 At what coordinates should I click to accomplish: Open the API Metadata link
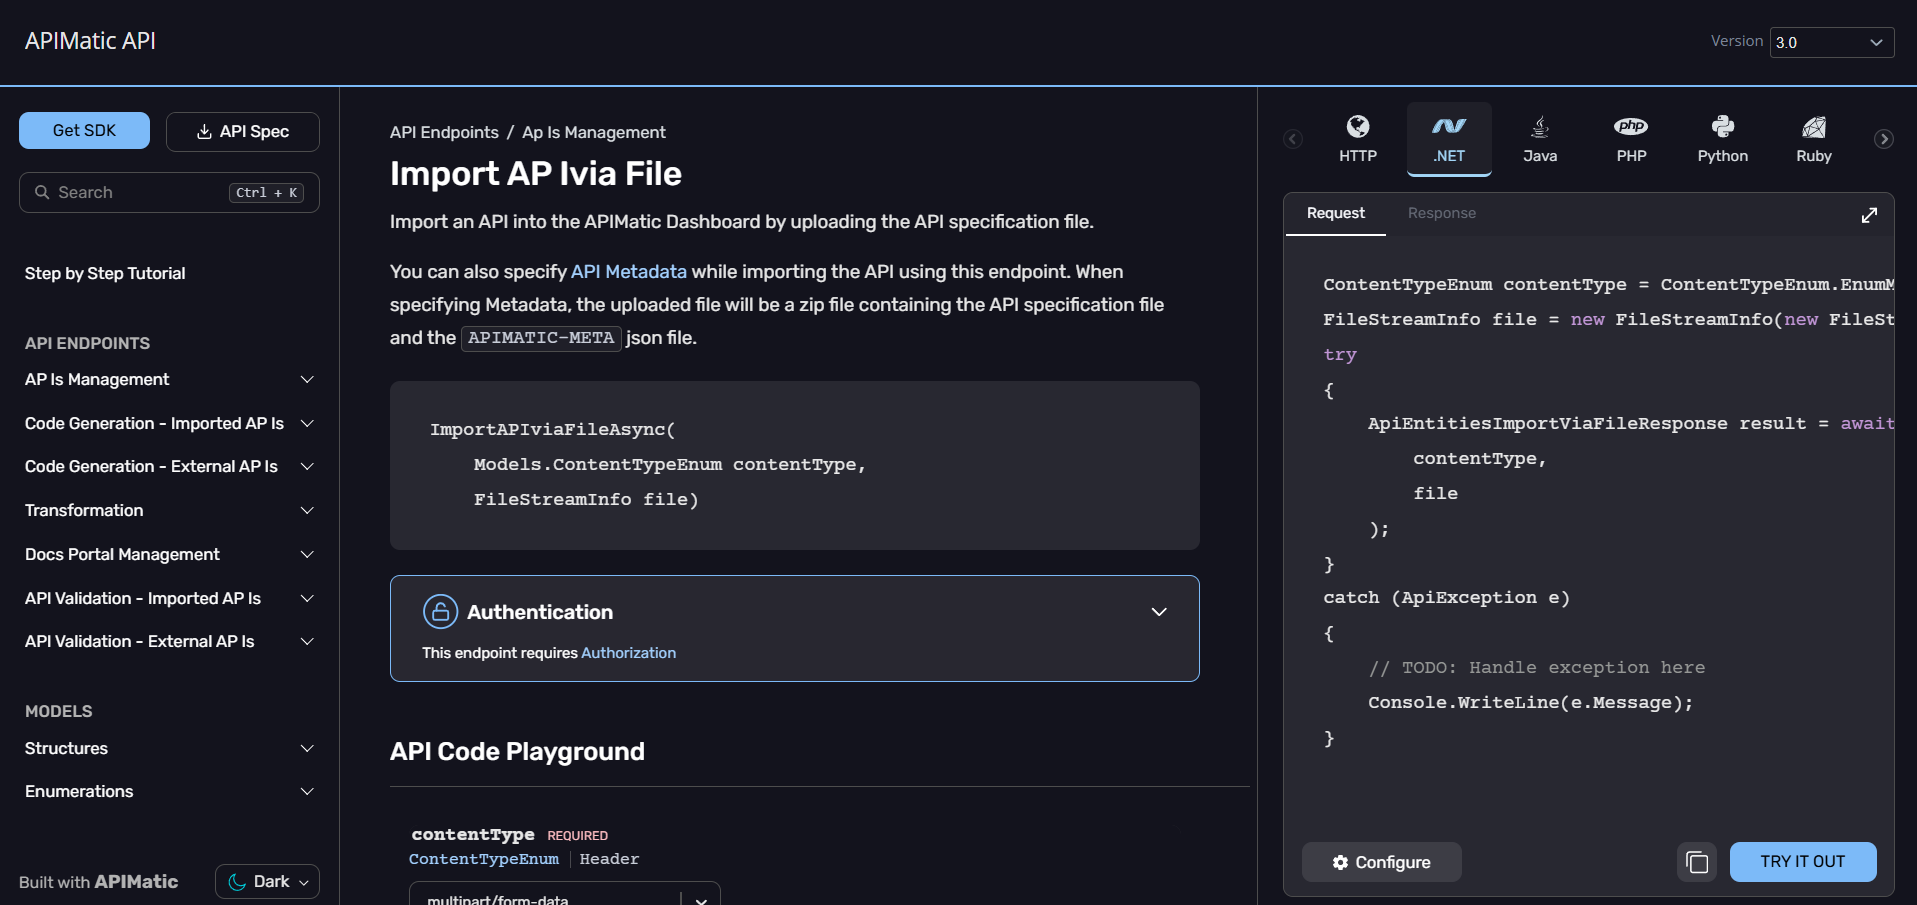coord(628,272)
